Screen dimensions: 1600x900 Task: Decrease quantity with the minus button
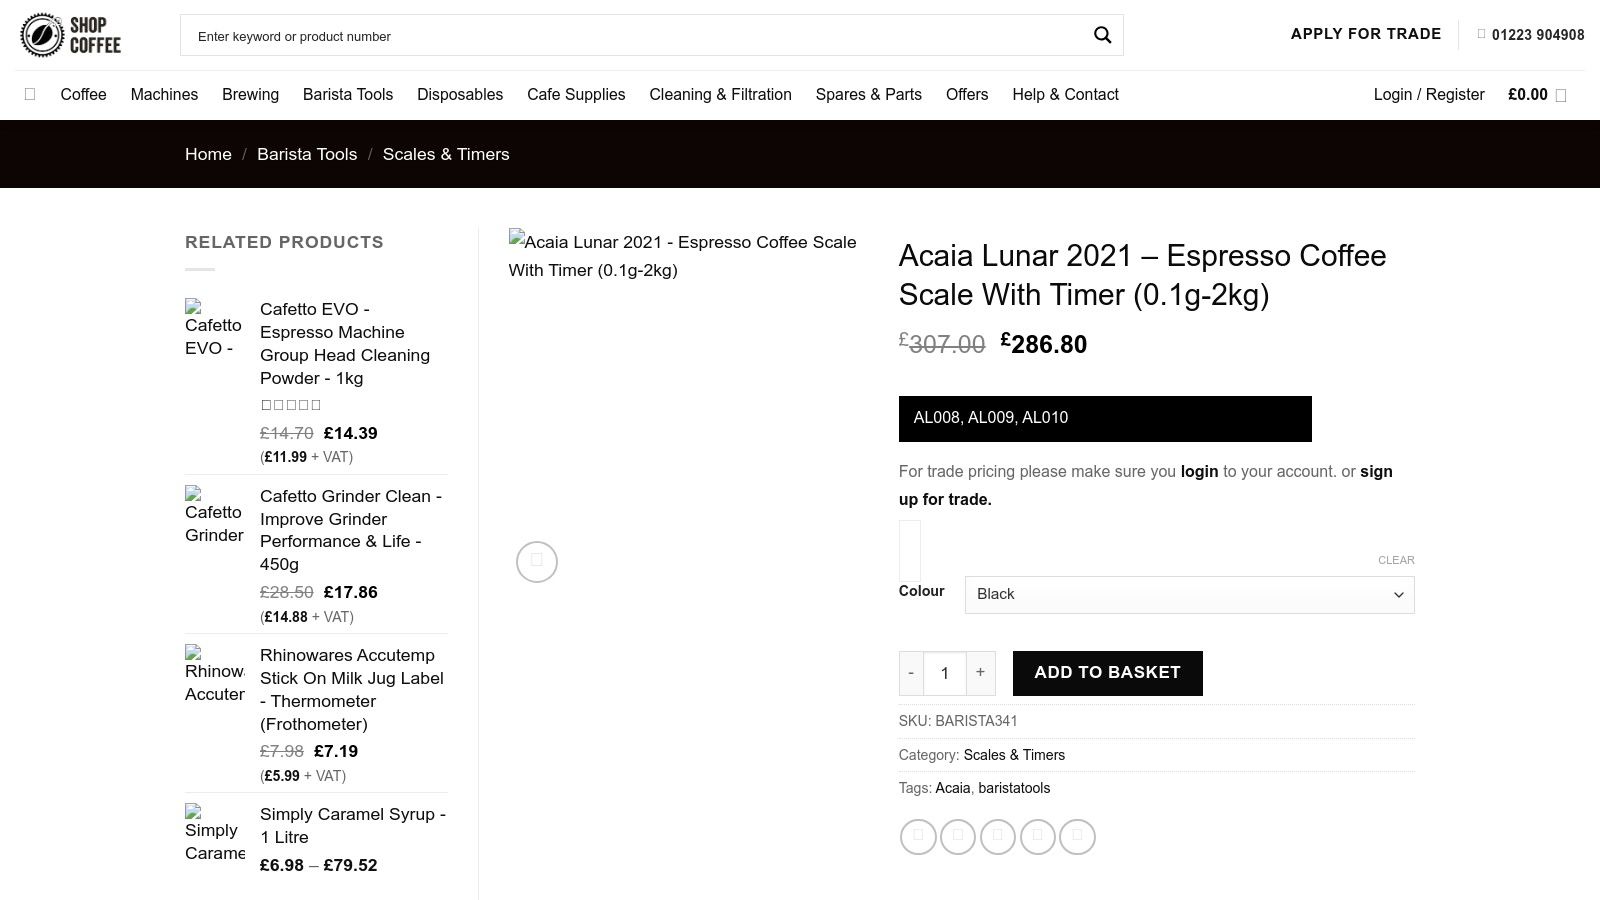pos(911,673)
